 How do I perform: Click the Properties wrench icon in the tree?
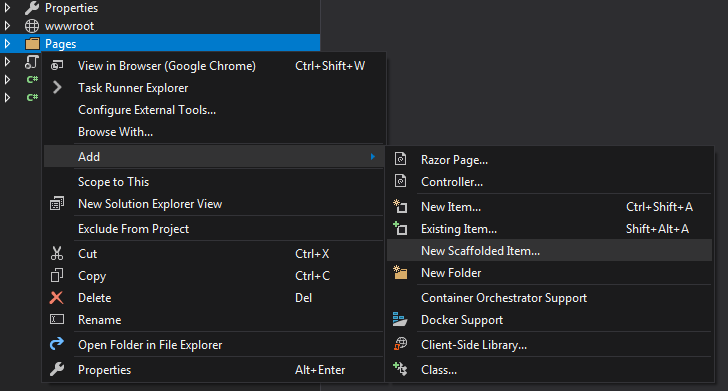pyautogui.click(x=32, y=8)
